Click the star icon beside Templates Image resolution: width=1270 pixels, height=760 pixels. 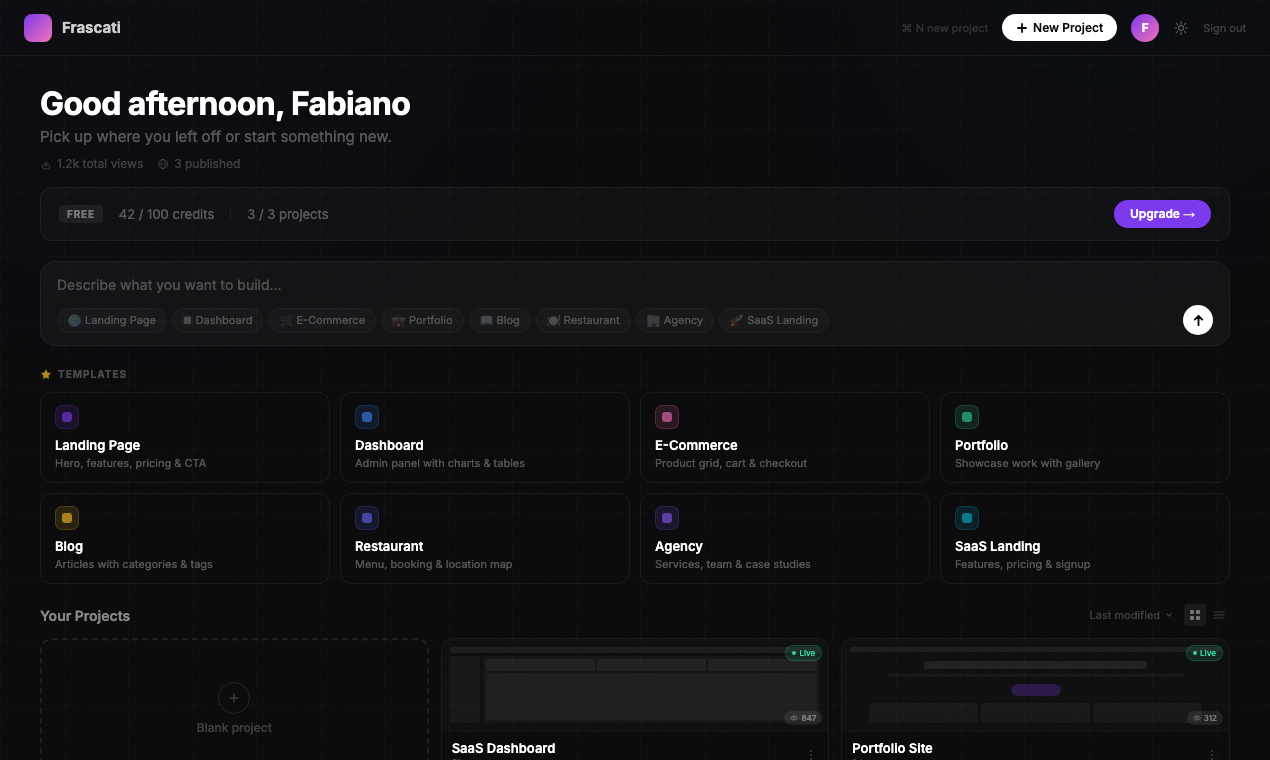pos(46,374)
